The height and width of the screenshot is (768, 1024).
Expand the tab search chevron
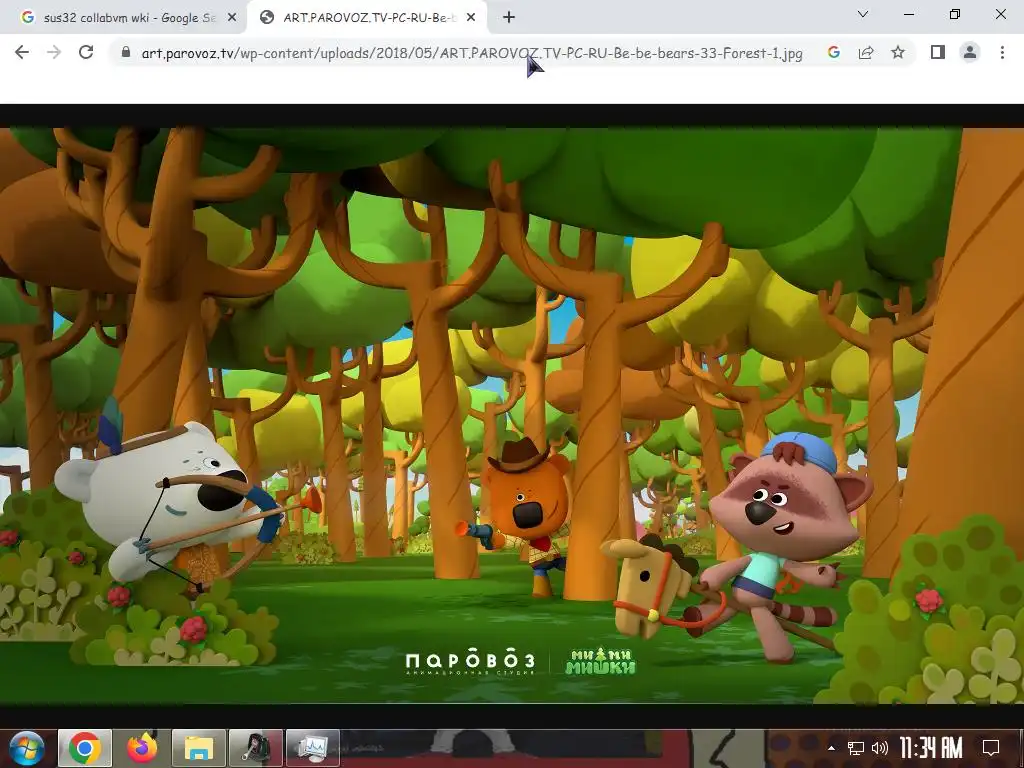point(863,14)
